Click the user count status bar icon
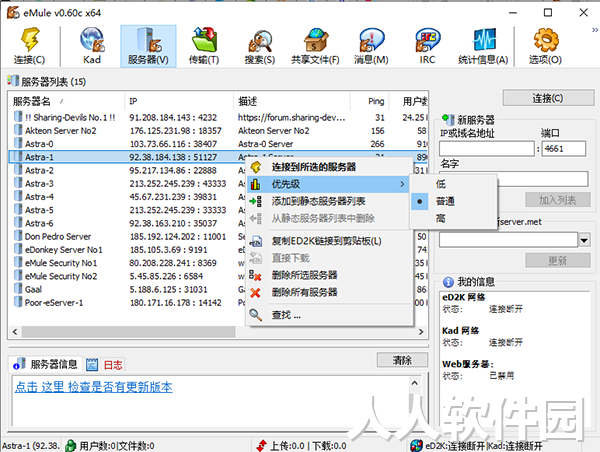This screenshot has height=452, width=600. coord(71,445)
